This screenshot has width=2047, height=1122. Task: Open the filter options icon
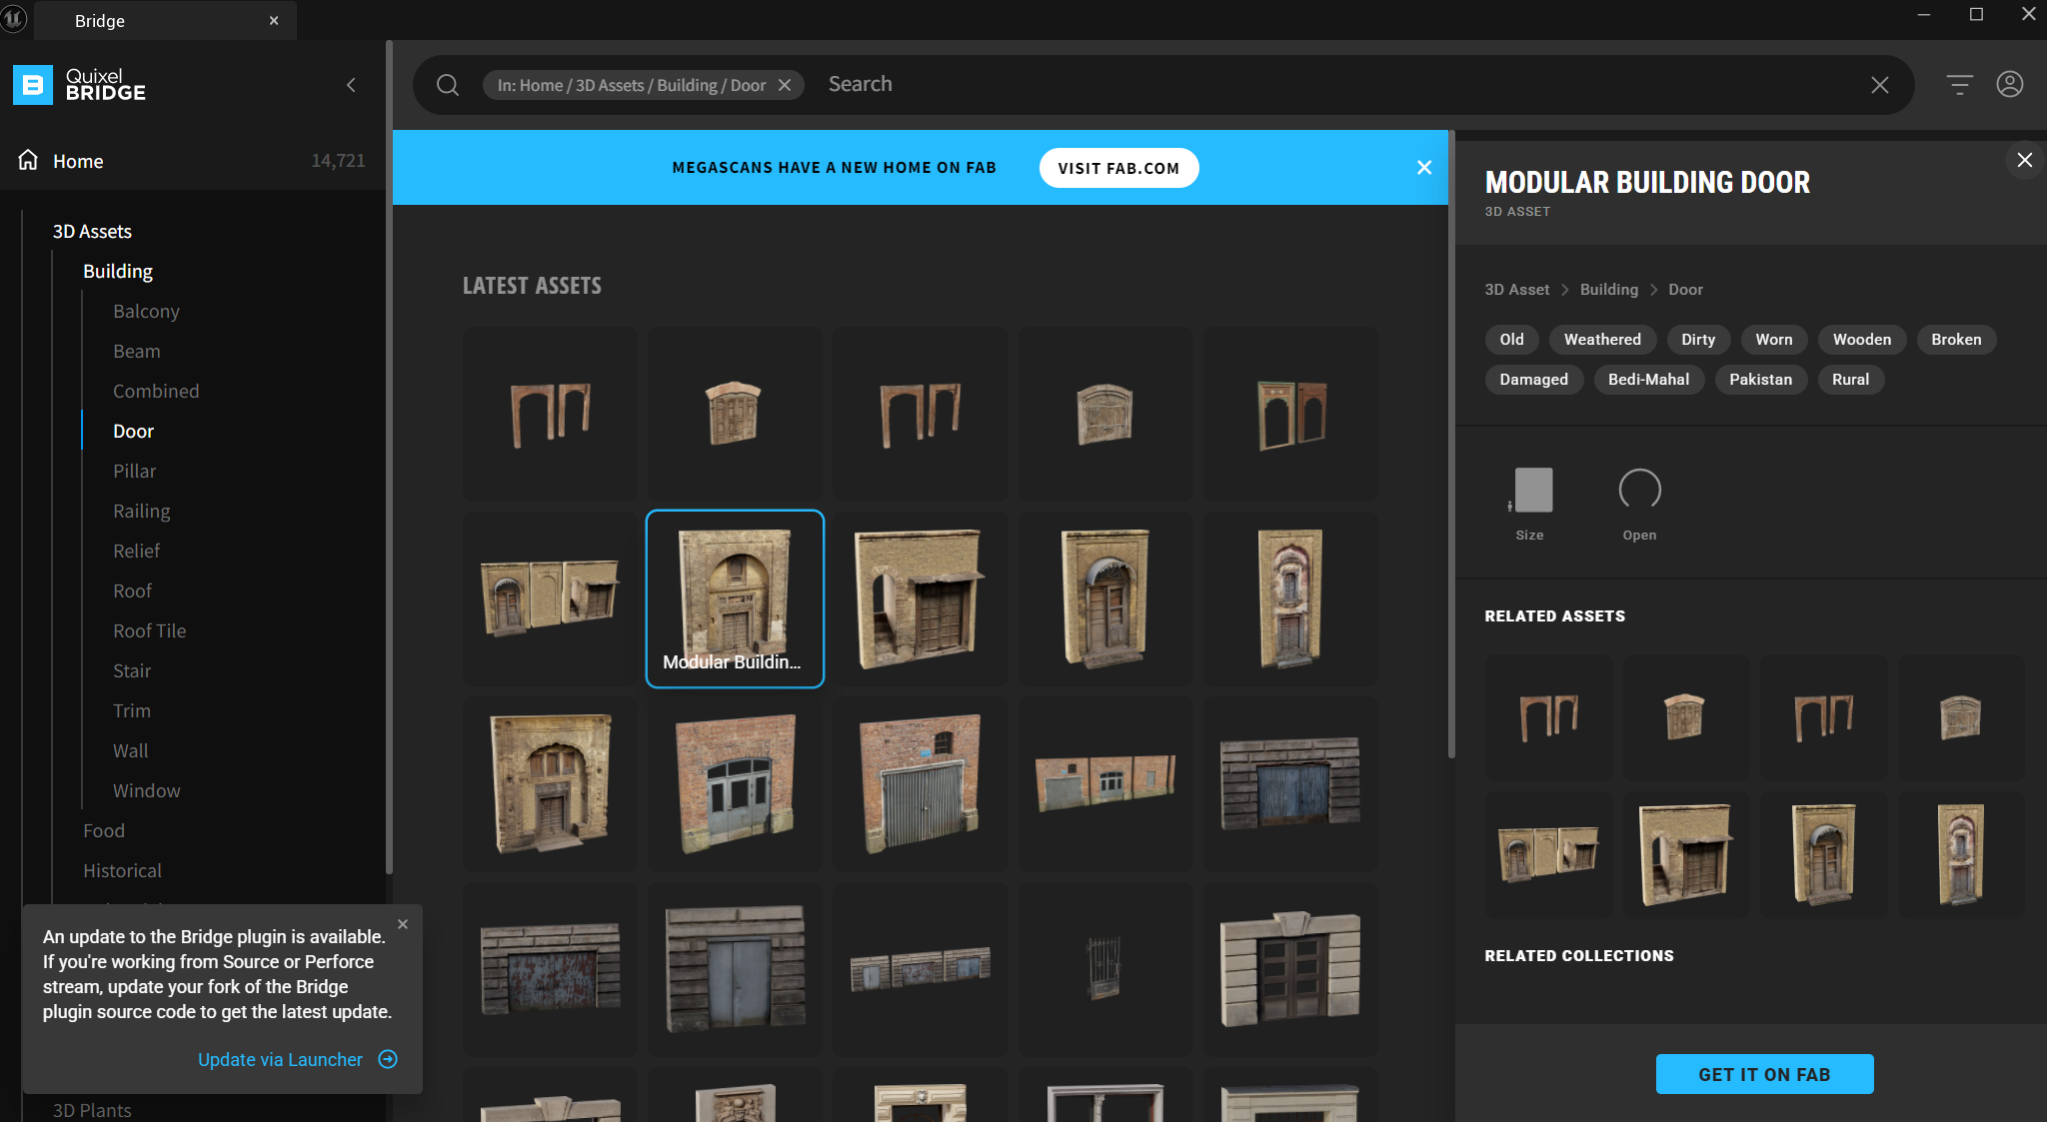click(1959, 85)
